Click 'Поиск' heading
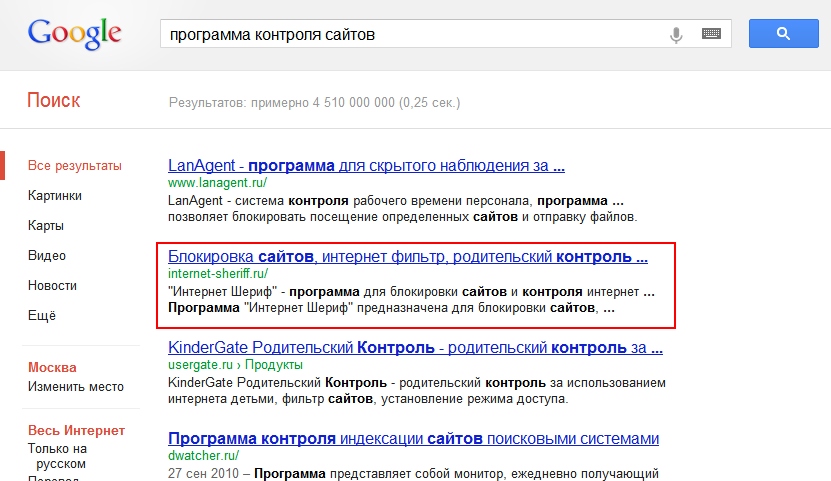Screen dimensions: 831x481 click(x=54, y=100)
